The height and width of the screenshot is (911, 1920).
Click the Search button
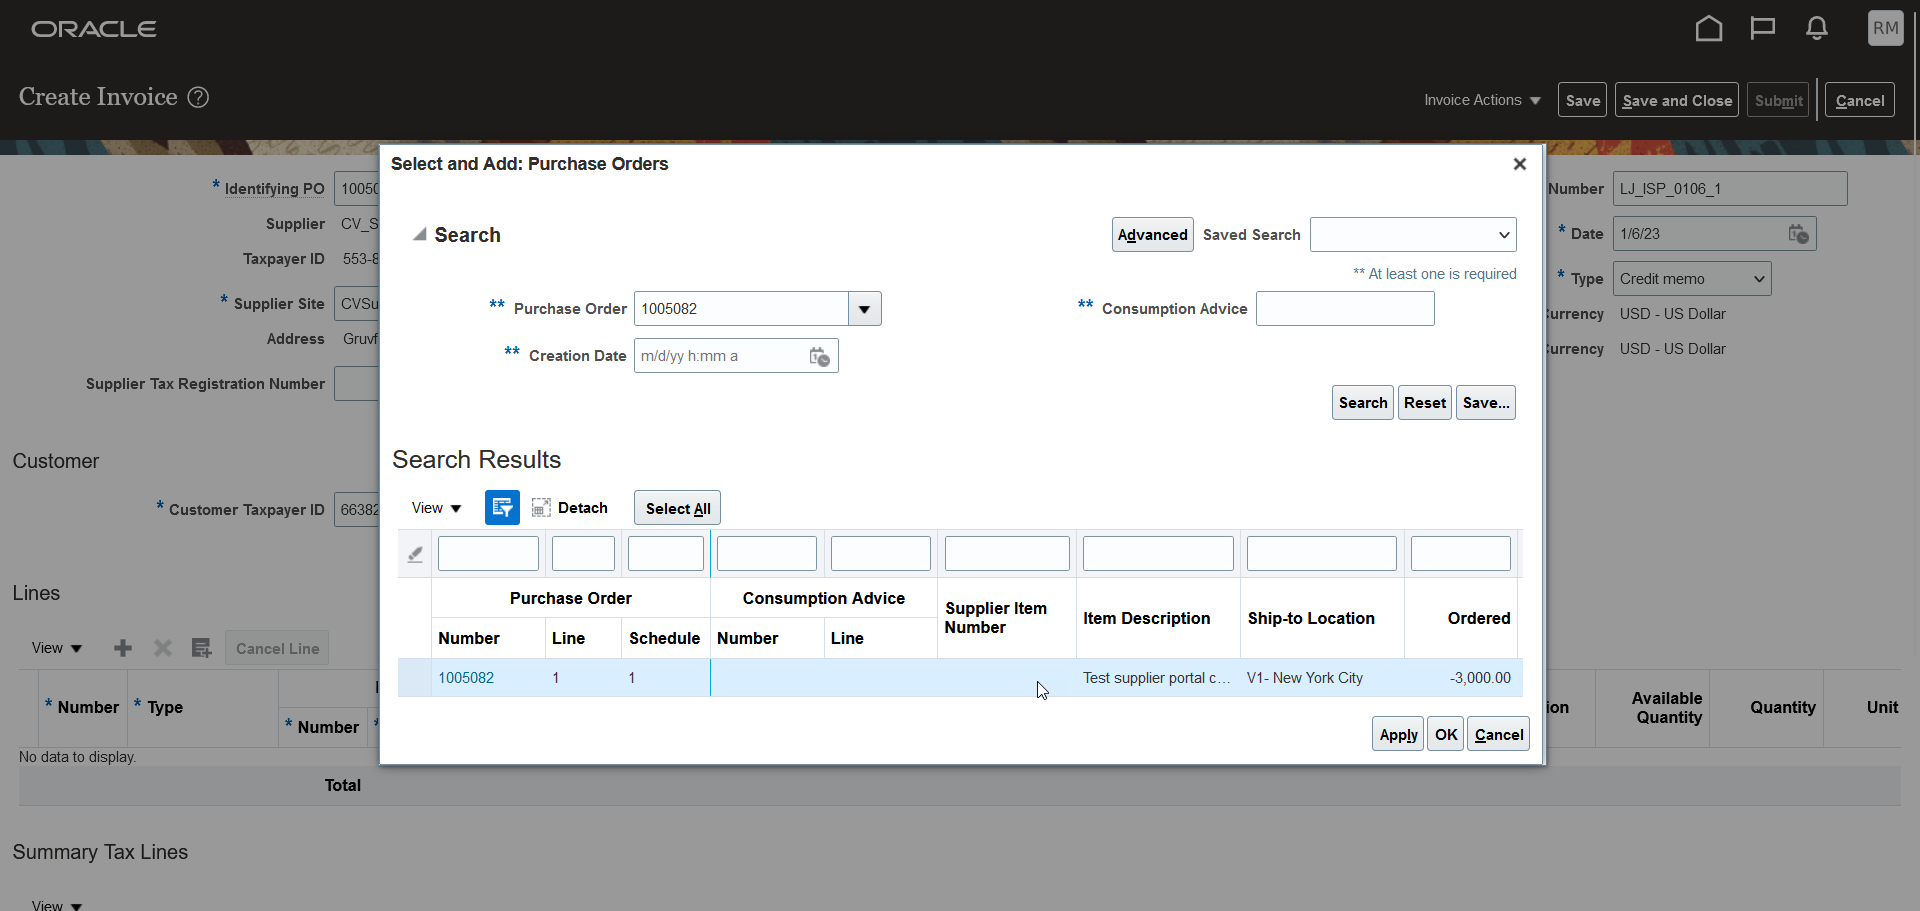tap(1363, 403)
